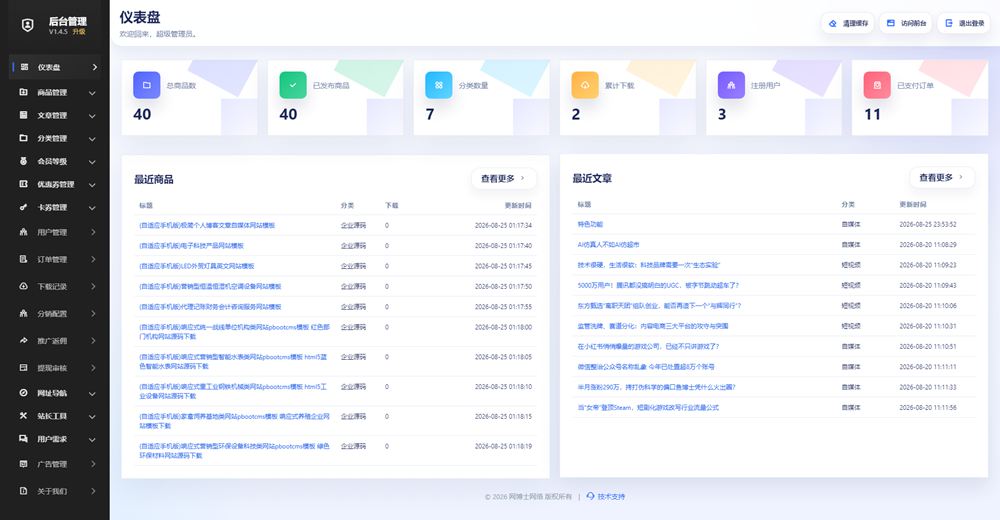The width and height of the screenshot is (1000, 520).
Task: Click the 站长工具 wrench icon
Action: (24, 415)
